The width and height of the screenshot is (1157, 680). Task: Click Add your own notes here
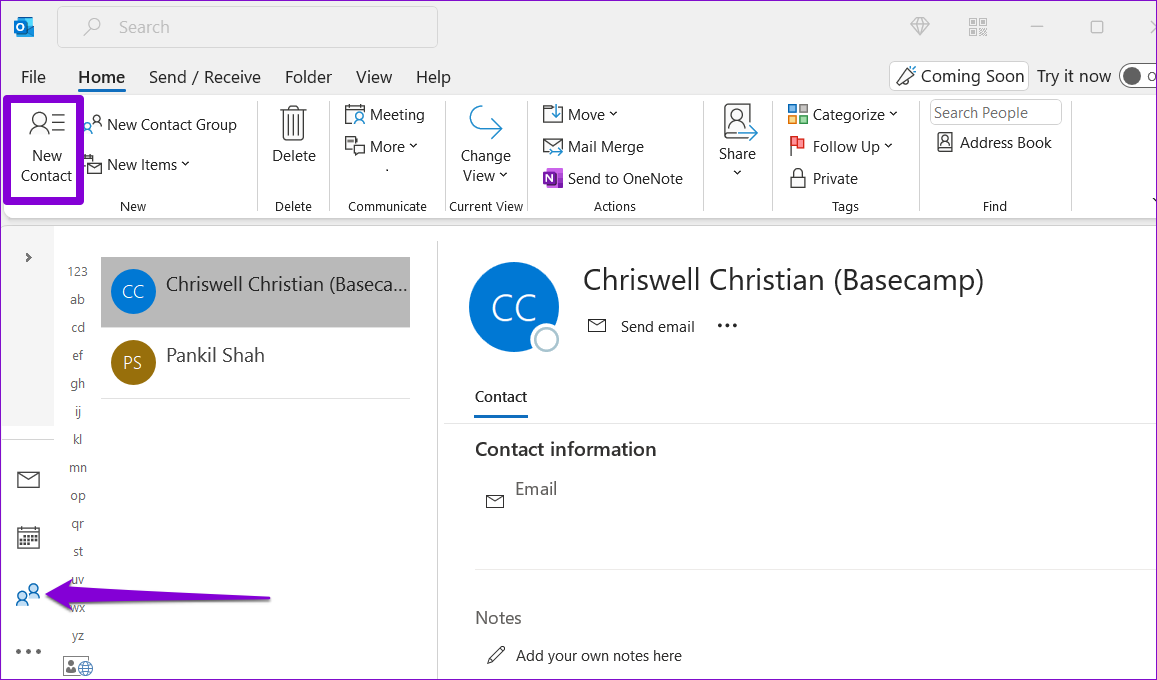point(597,655)
